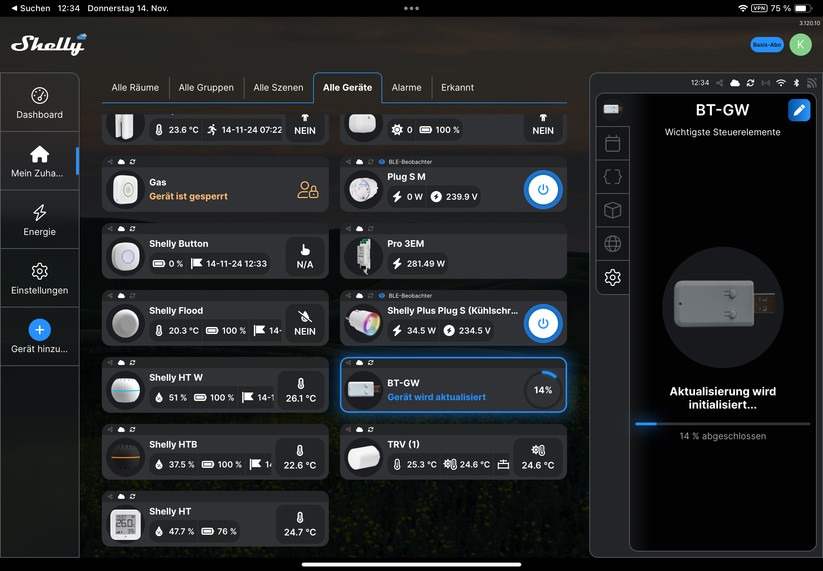Open BT-GW settings gear in panel
823x571 pixels.
click(x=613, y=277)
